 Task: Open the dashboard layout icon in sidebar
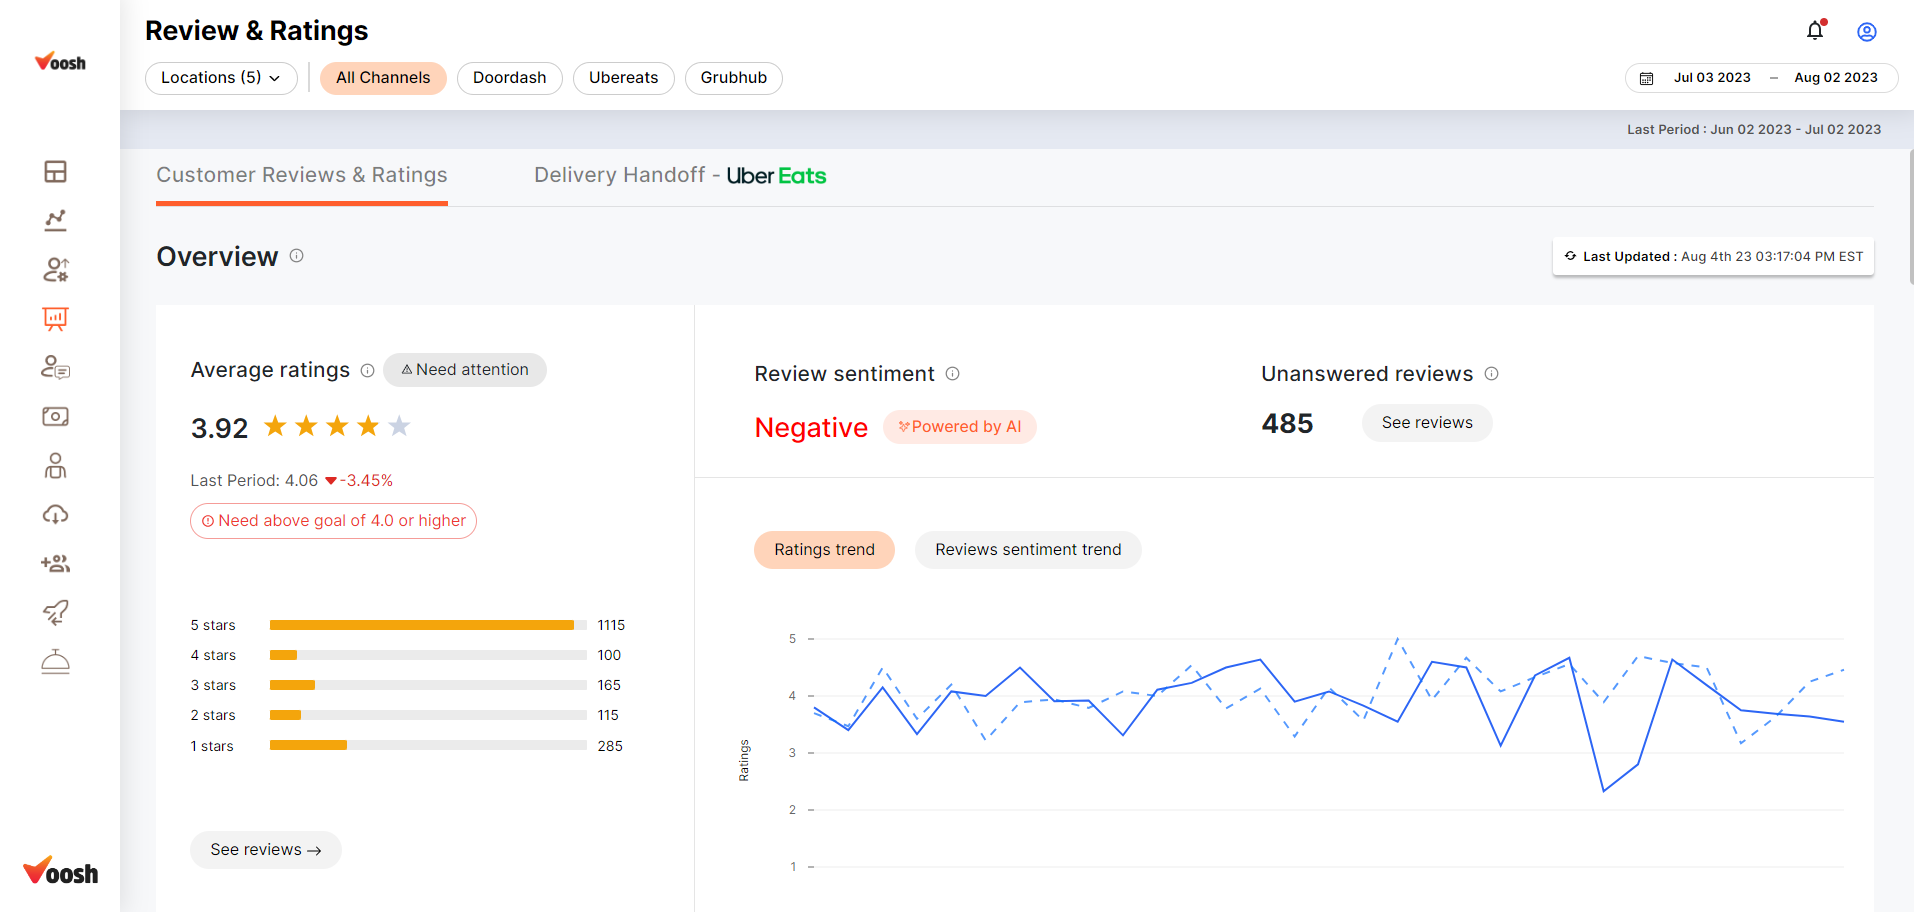point(55,172)
